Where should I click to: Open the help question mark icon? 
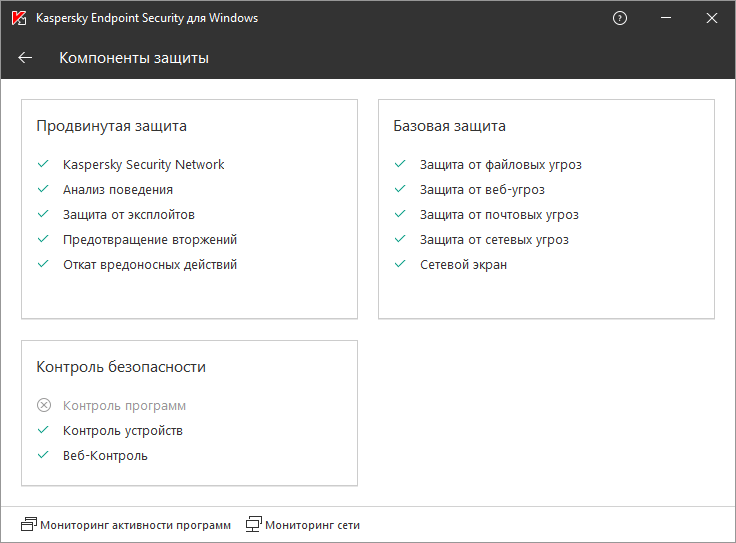(x=620, y=18)
